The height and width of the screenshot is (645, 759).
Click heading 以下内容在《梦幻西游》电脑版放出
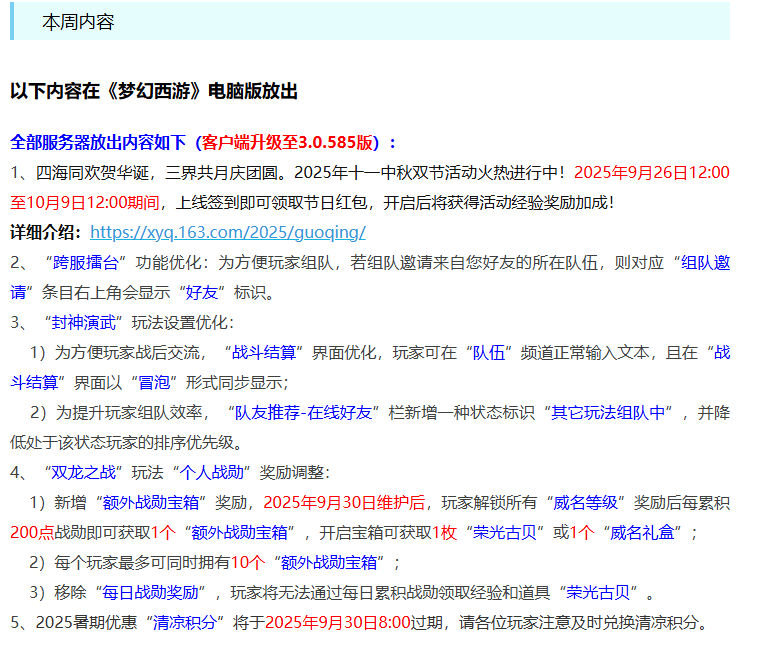coord(154,91)
